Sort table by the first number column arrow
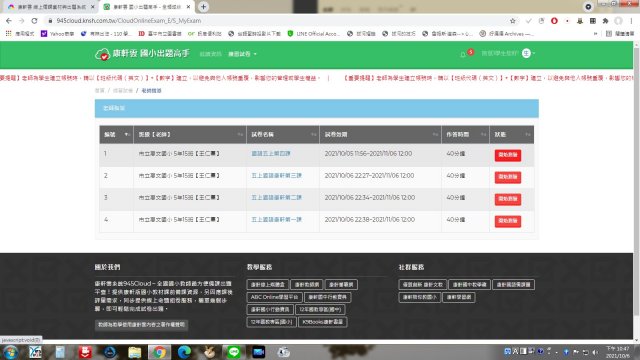 pos(127,134)
